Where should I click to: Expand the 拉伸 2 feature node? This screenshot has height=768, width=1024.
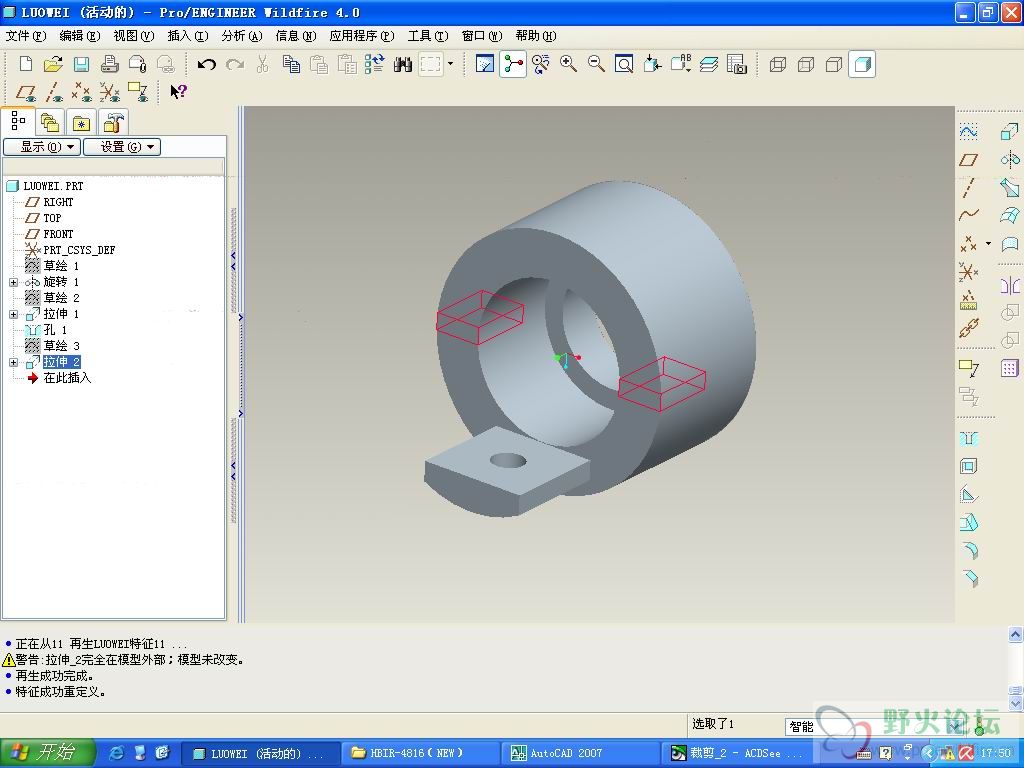(13, 362)
